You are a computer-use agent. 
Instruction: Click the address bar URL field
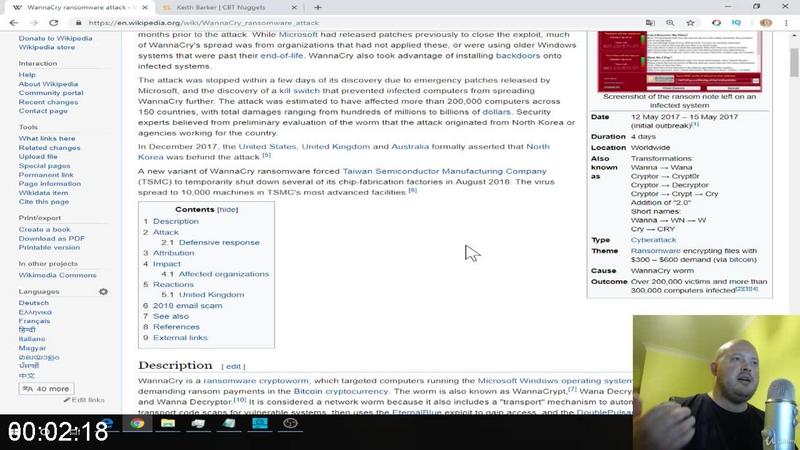click(x=357, y=23)
